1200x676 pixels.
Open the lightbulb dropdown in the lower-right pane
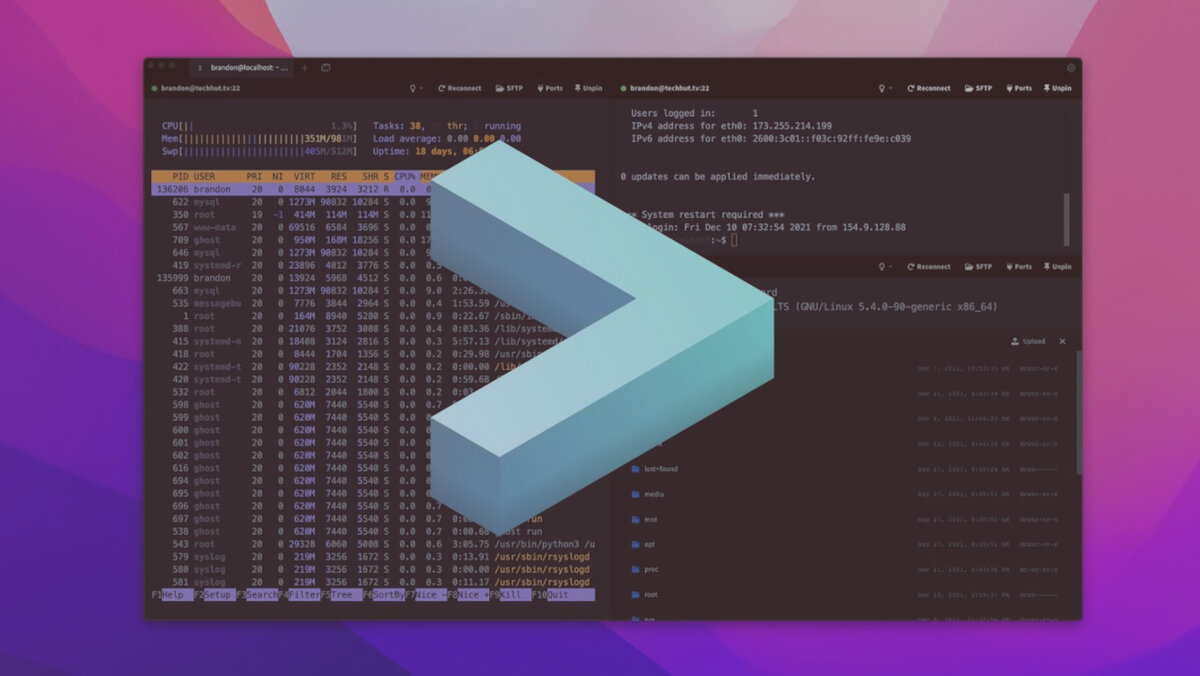885,267
